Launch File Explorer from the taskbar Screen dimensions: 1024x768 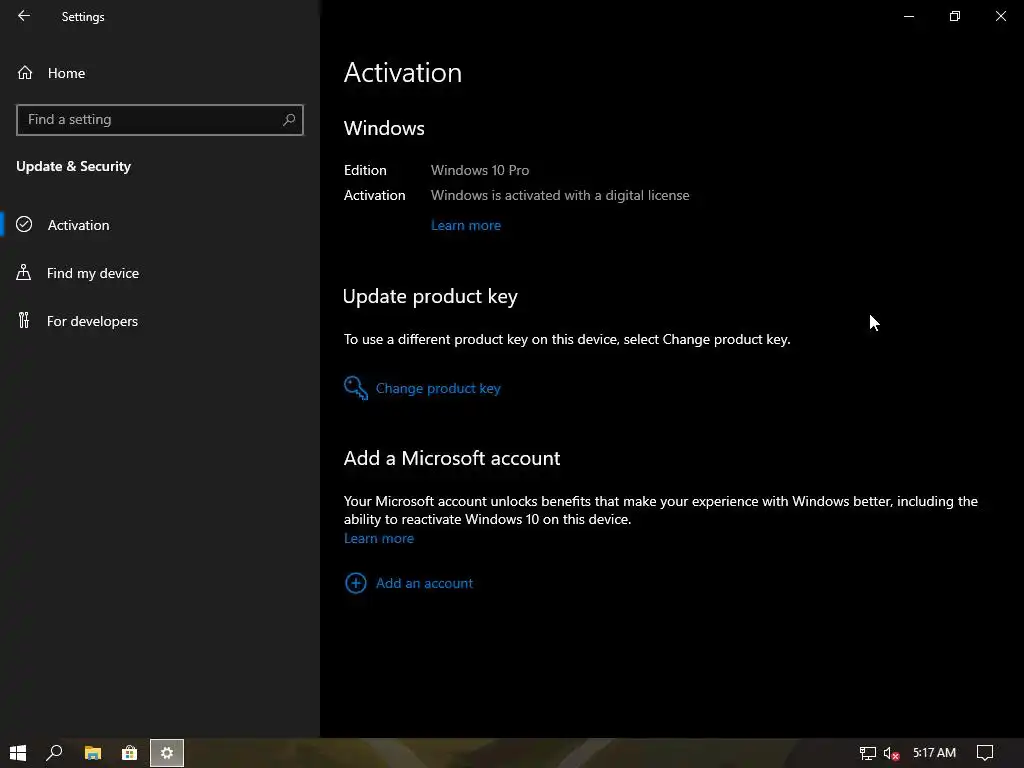93,753
